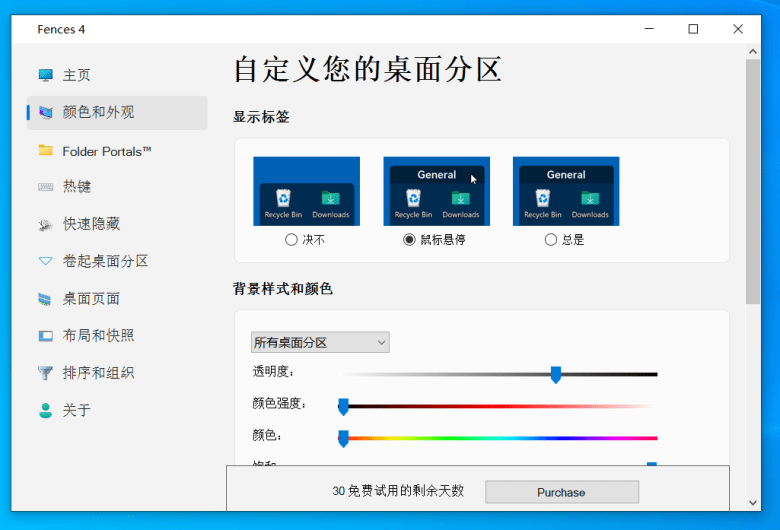The height and width of the screenshot is (530, 780).
Task: Click the 透明度 slider handle
Action: click(x=556, y=375)
